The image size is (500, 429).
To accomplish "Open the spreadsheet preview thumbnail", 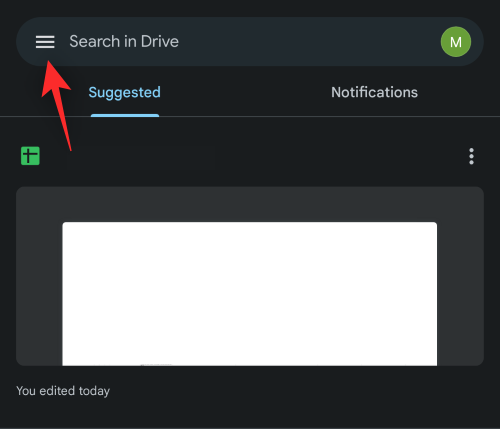I will point(250,276).
